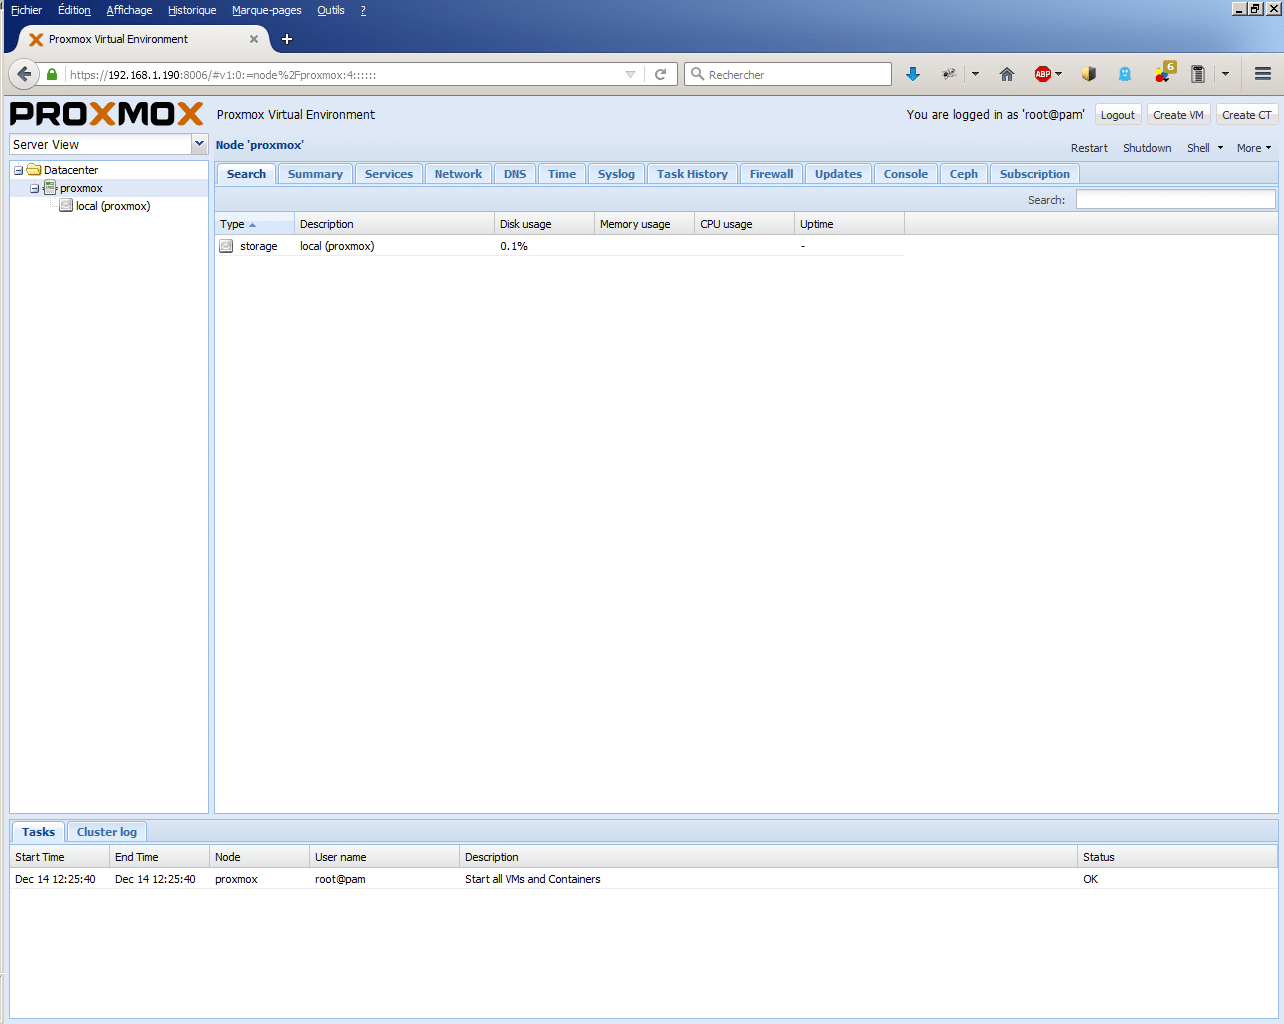
Task: Open the Fichier menu
Action: point(27,10)
